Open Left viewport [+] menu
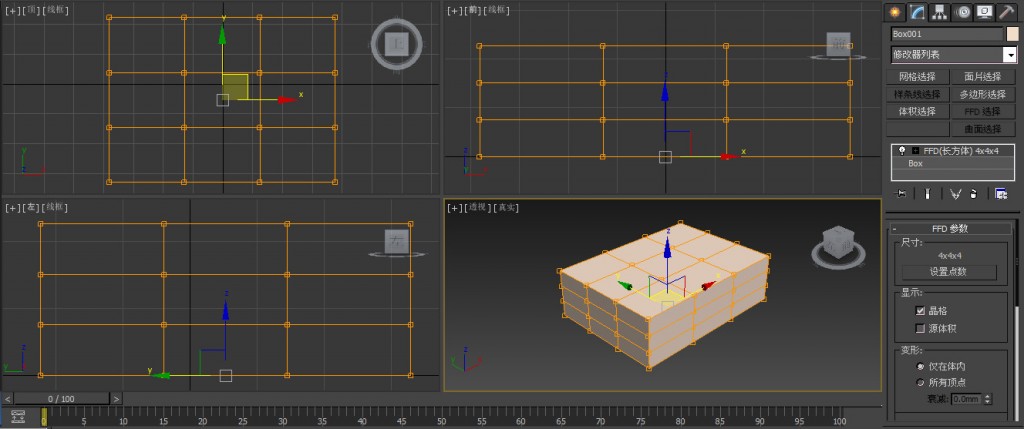The width and height of the screenshot is (1024, 429). coord(12,207)
